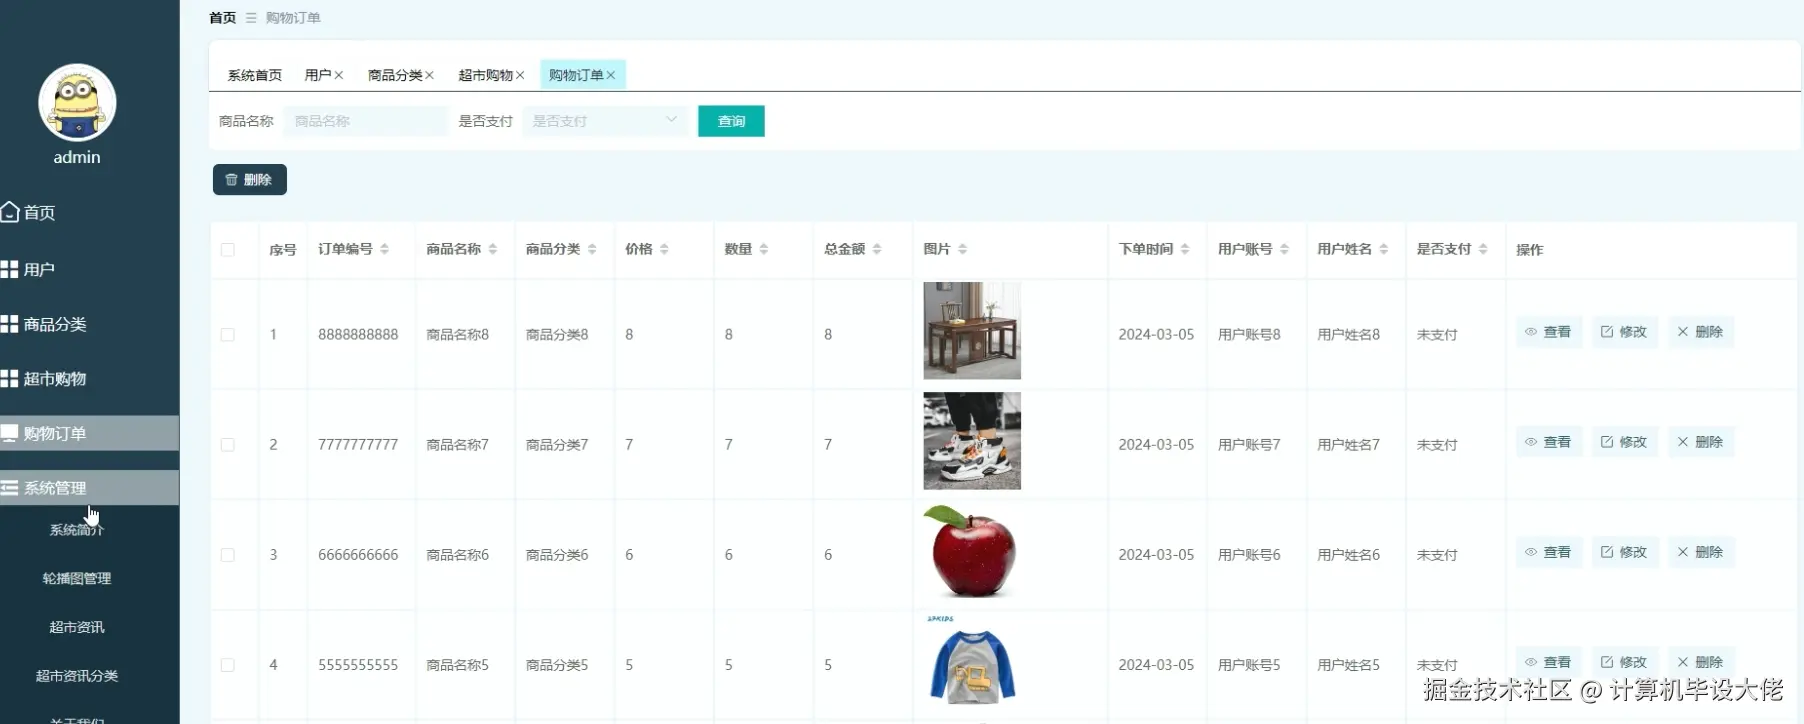Viewport: 1804px width, 724px height.
Task: Edit order 8888888888 with 修改
Action: (1624, 332)
